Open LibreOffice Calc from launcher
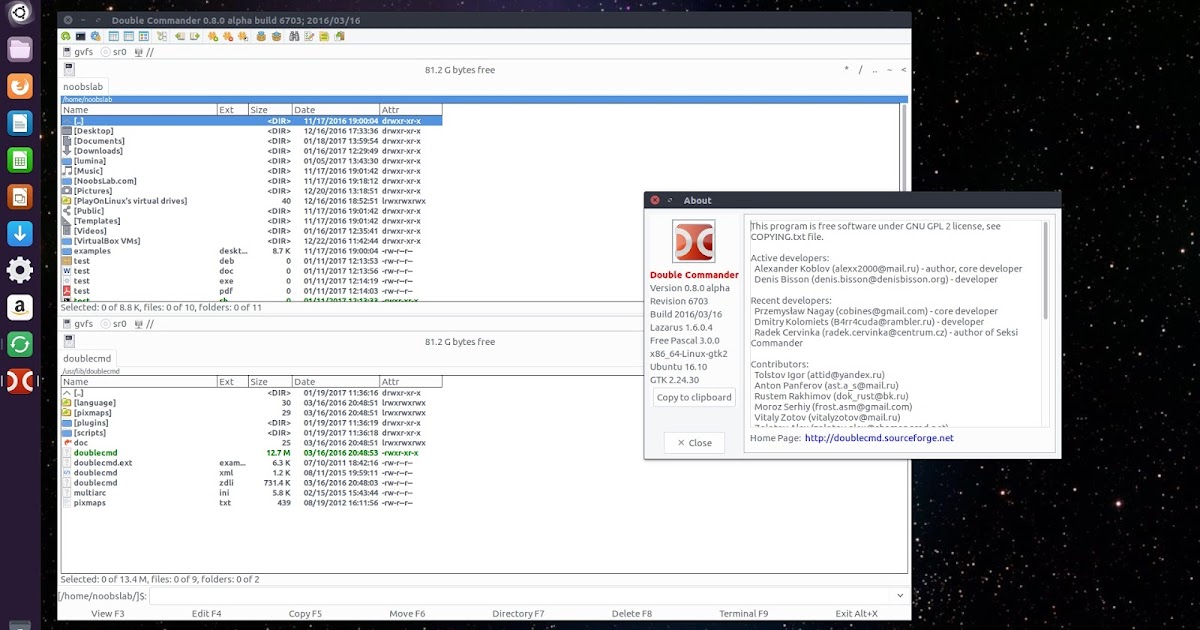Screen dimensions: 1200x630 tap(20, 160)
